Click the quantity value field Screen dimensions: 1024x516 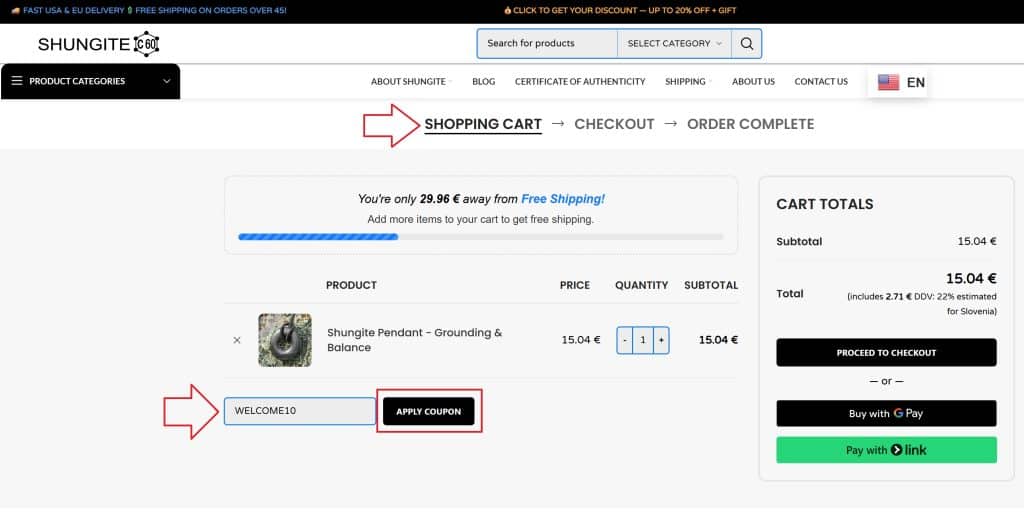click(643, 340)
